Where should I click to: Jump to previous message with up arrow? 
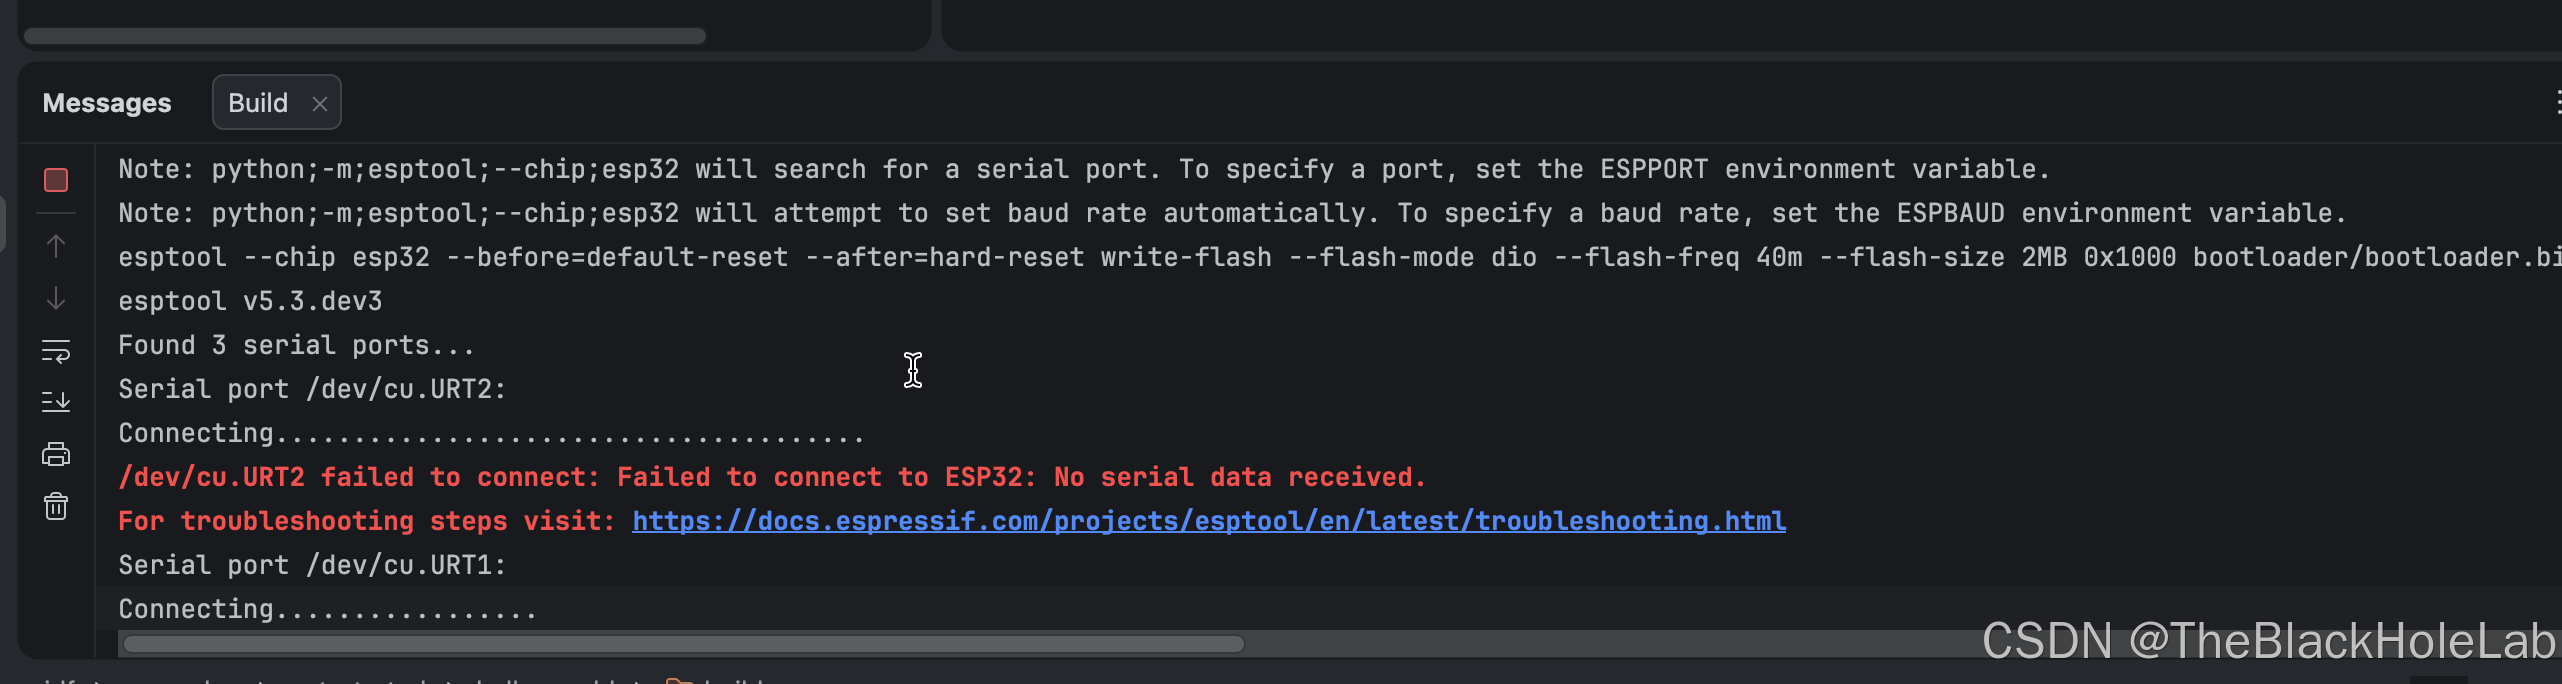(x=56, y=246)
